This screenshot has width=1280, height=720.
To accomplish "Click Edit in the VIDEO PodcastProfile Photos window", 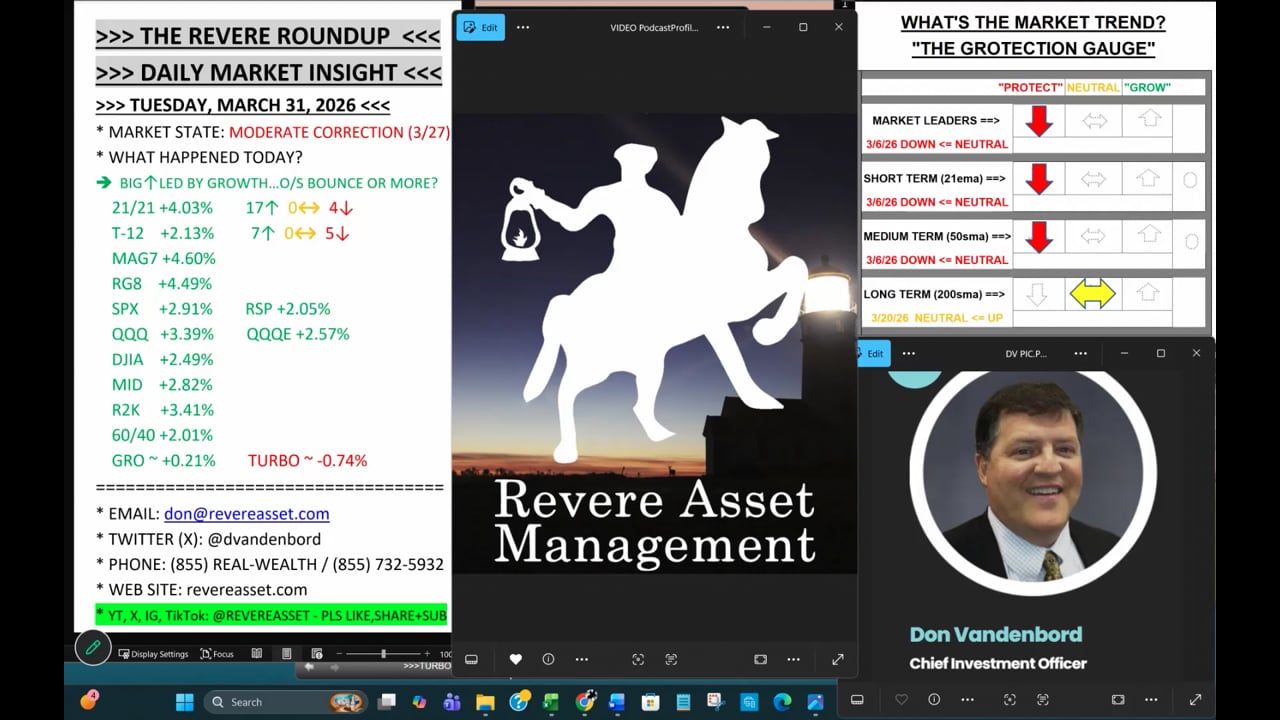I will pos(480,27).
